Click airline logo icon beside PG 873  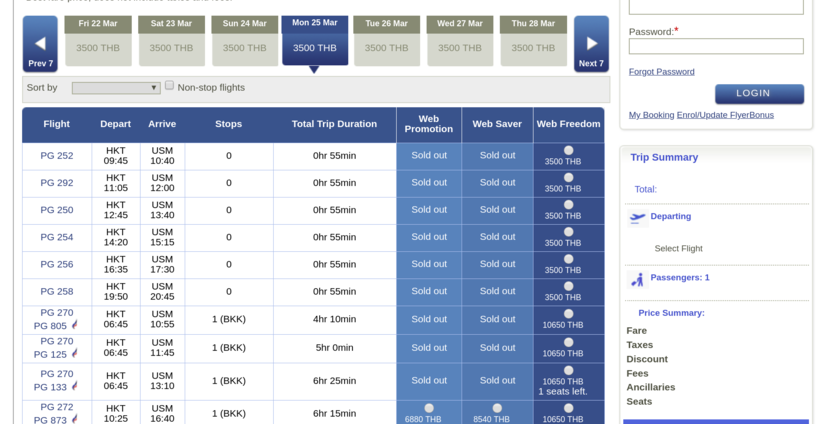[74, 419]
